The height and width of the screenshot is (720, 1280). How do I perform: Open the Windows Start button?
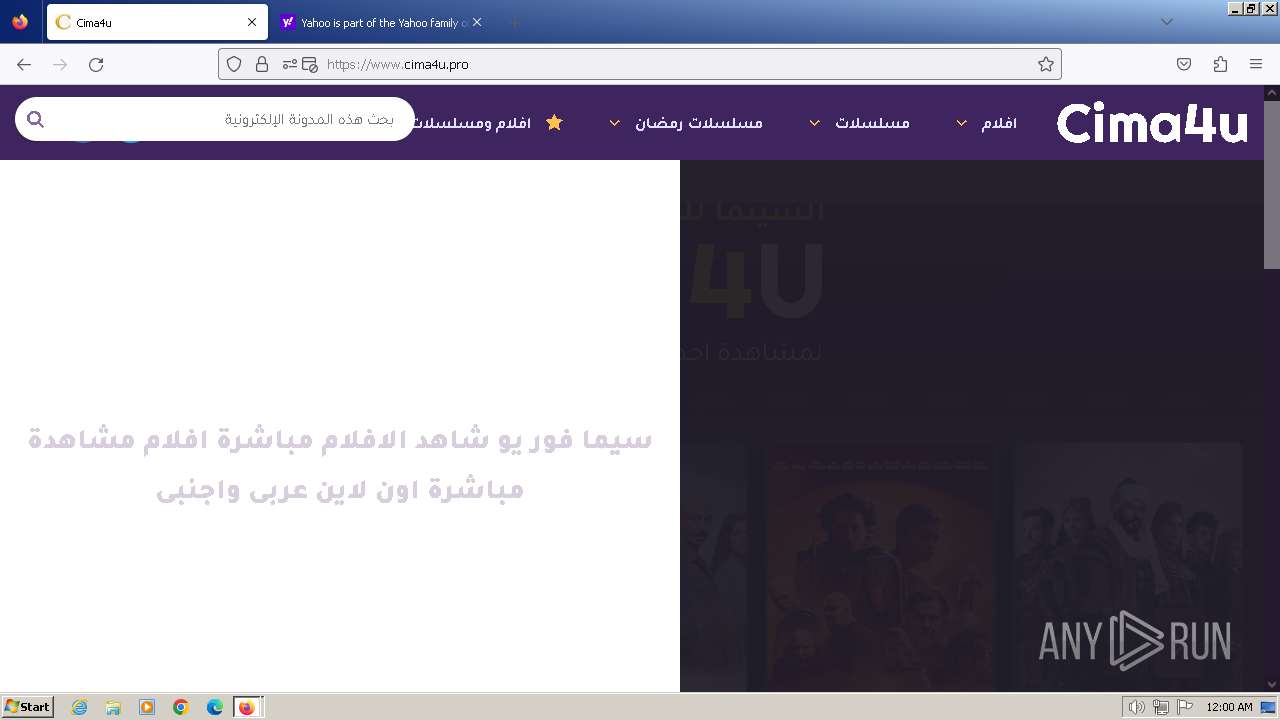pos(27,707)
